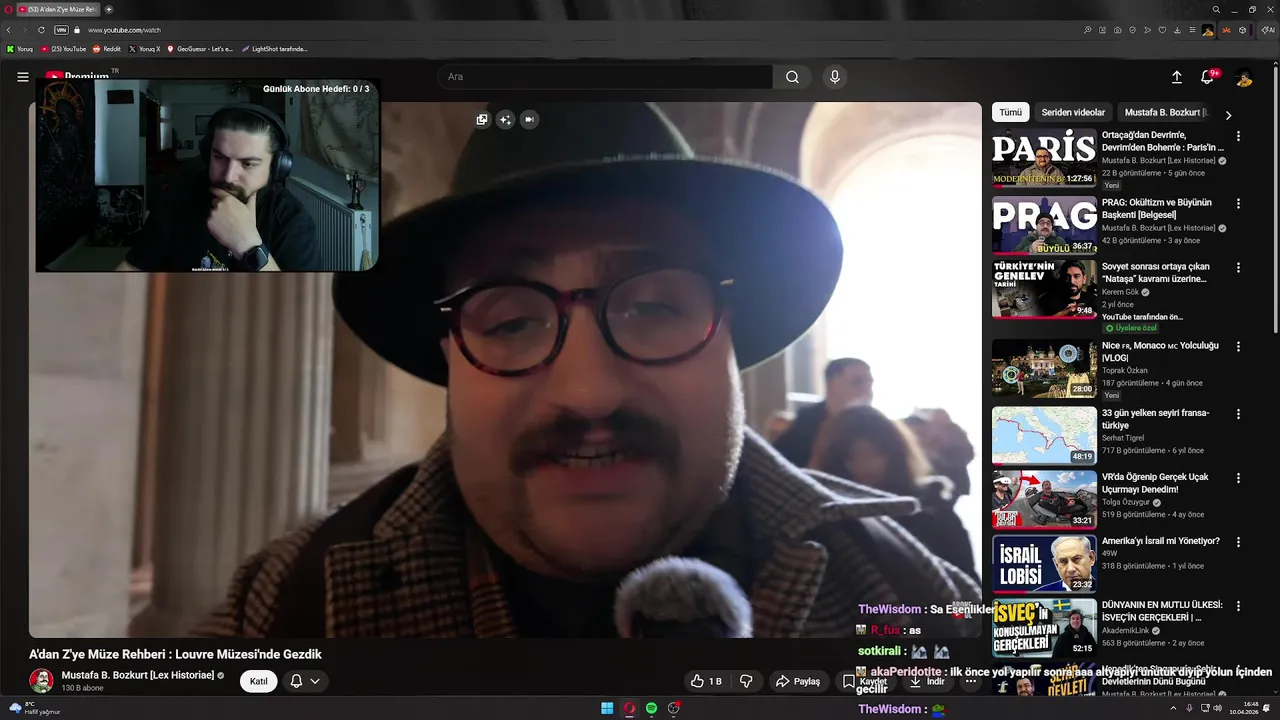Open options for Sovyet sonrası video suggestion

click(x=1238, y=268)
